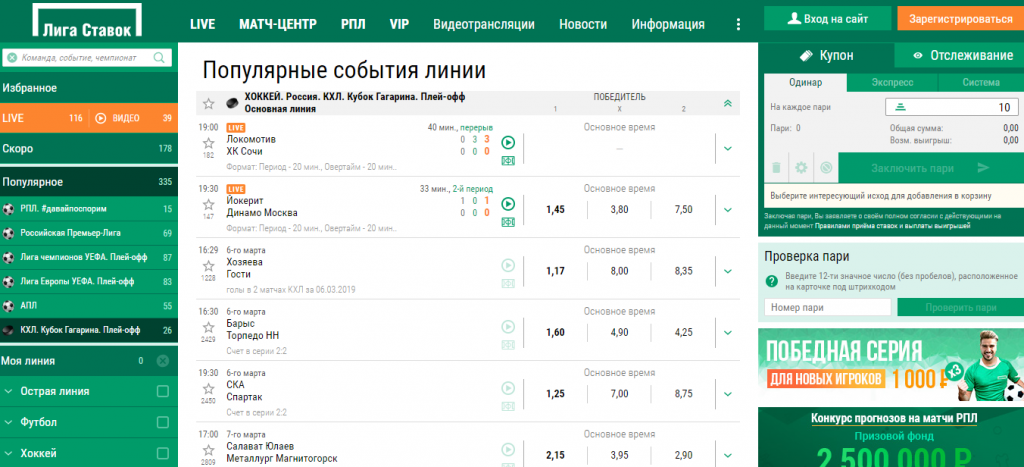Expand the Острая линия sidebar section

click(x=8, y=391)
